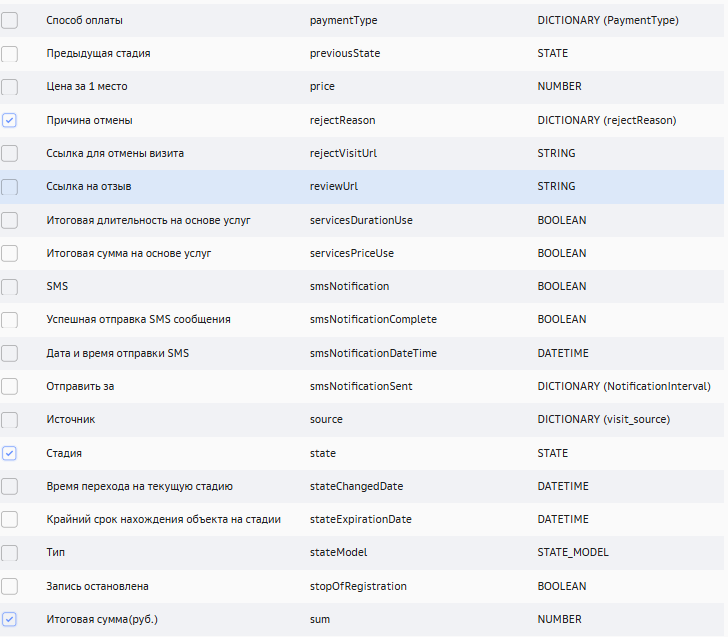Click 'Крайний срок нахождения объекта на стадии' label
Image resolution: width=728 pixels, height=637 pixels.
click(x=163, y=519)
